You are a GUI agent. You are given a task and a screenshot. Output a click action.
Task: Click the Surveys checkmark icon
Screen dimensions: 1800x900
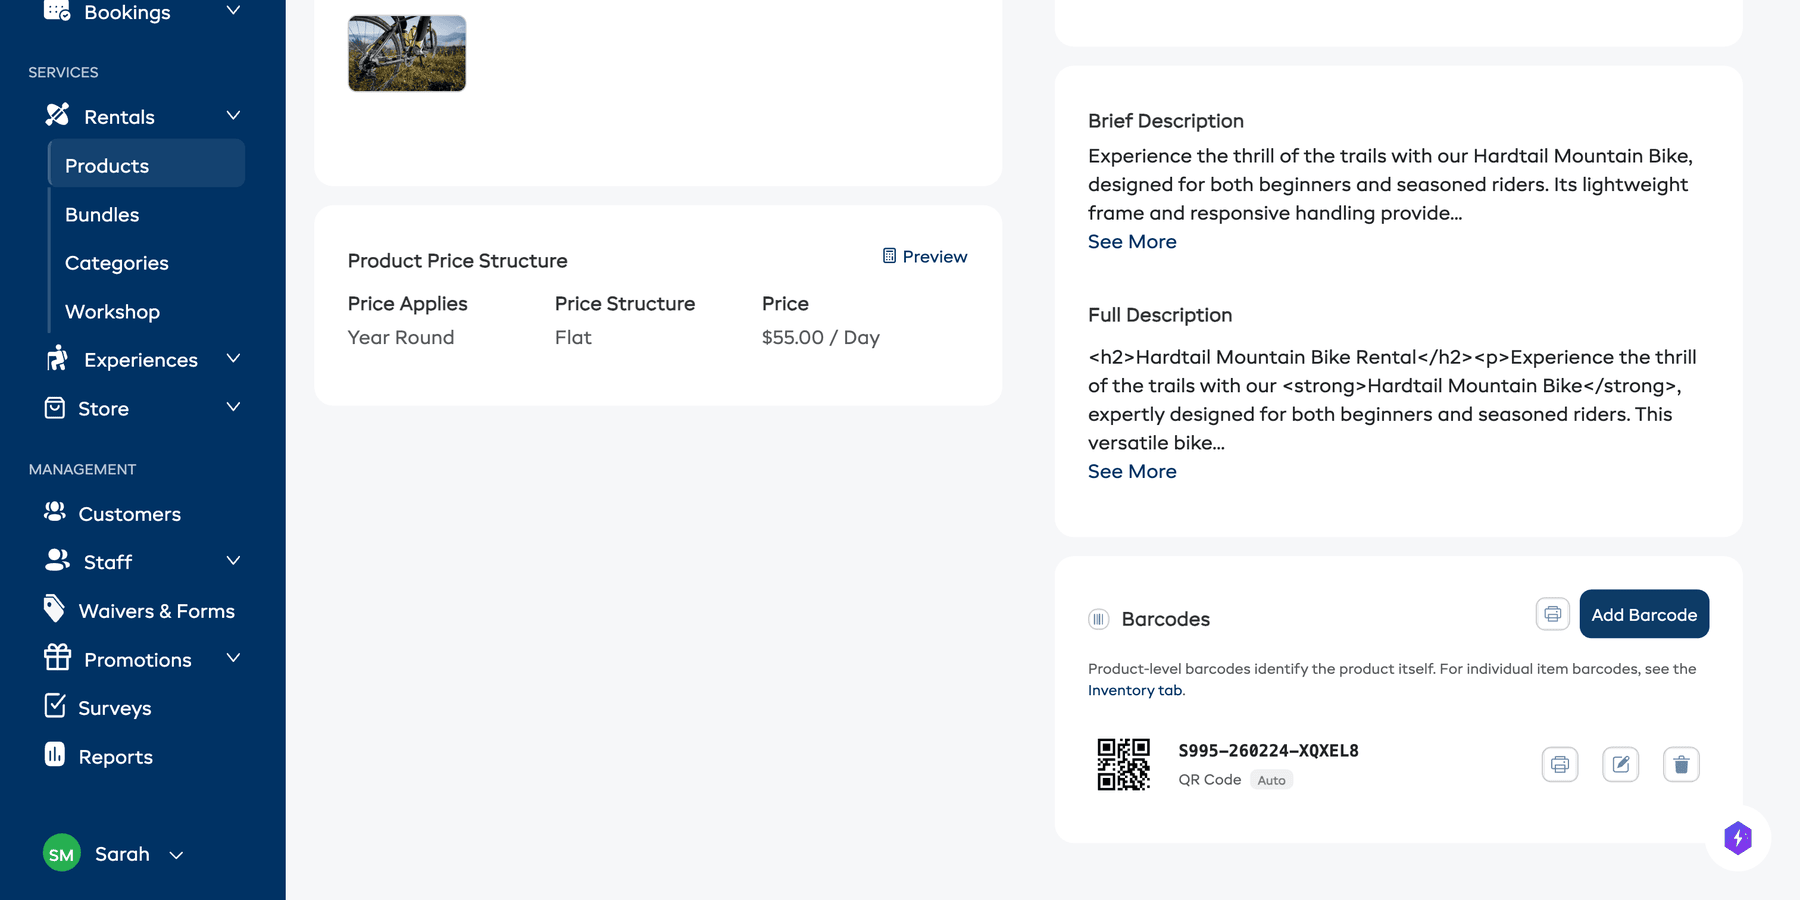click(x=55, y=707)
